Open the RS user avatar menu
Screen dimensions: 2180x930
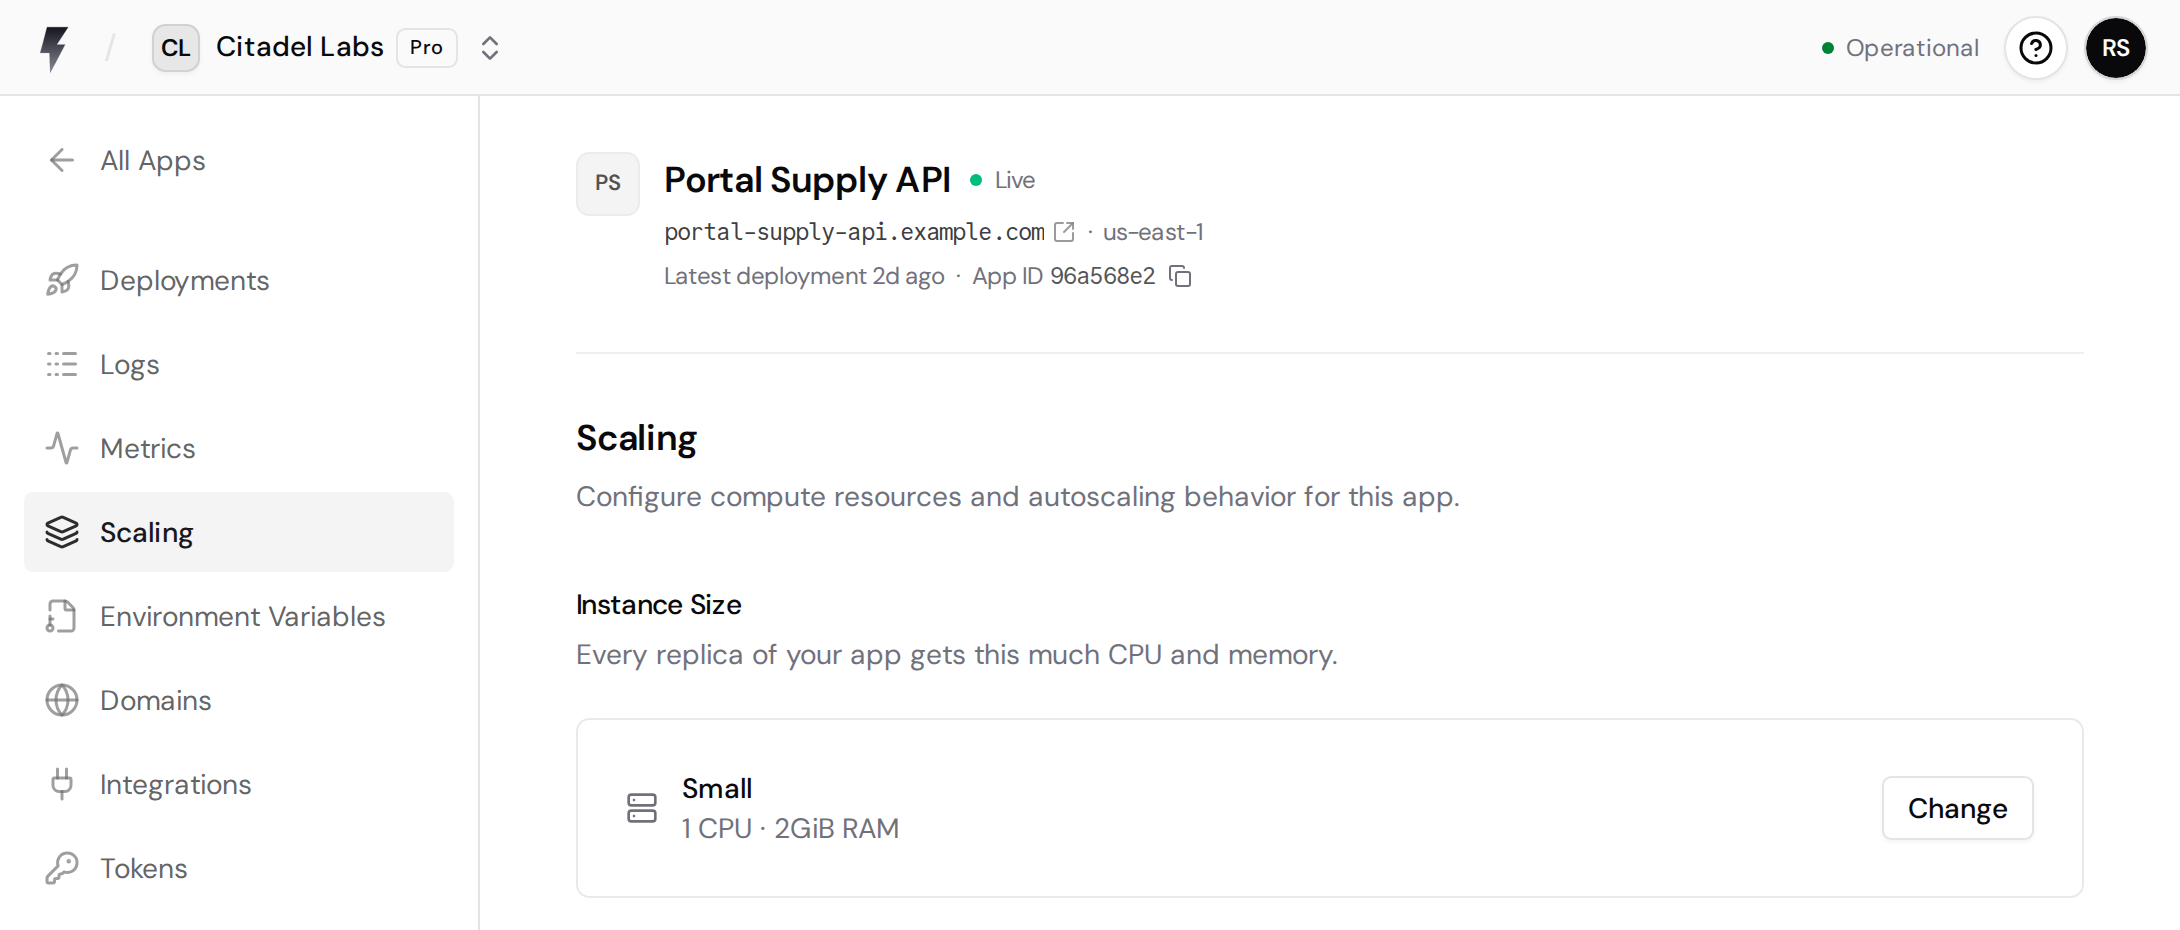click(x=2116, y=48)
